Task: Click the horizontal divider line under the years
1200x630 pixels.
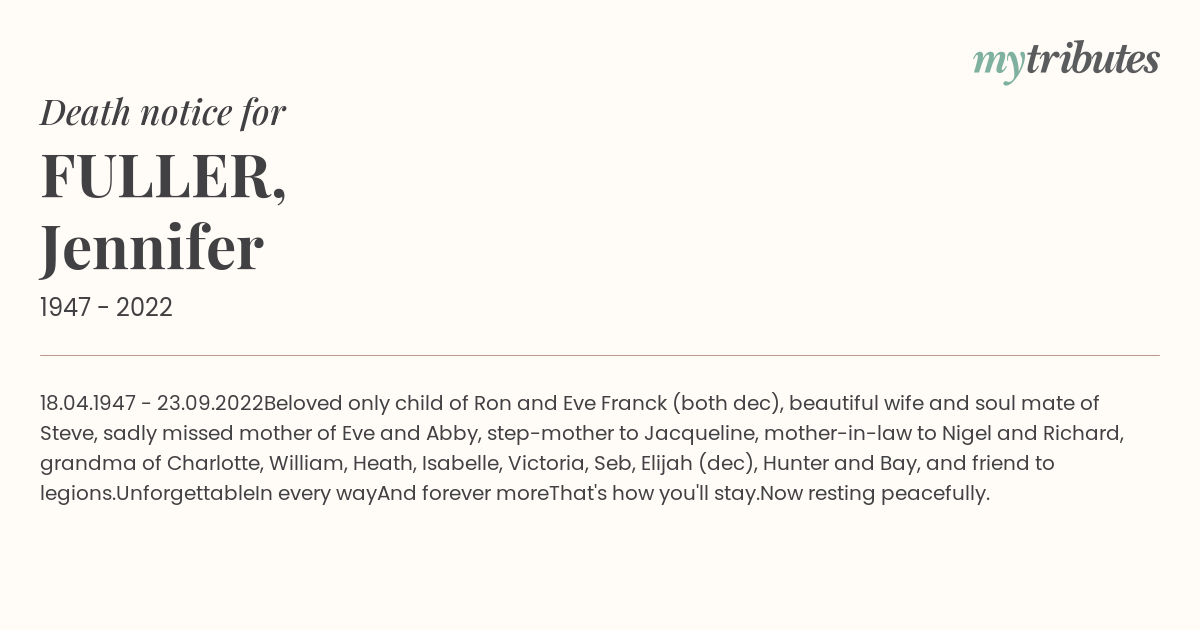Action: click(x=600, y=355)
